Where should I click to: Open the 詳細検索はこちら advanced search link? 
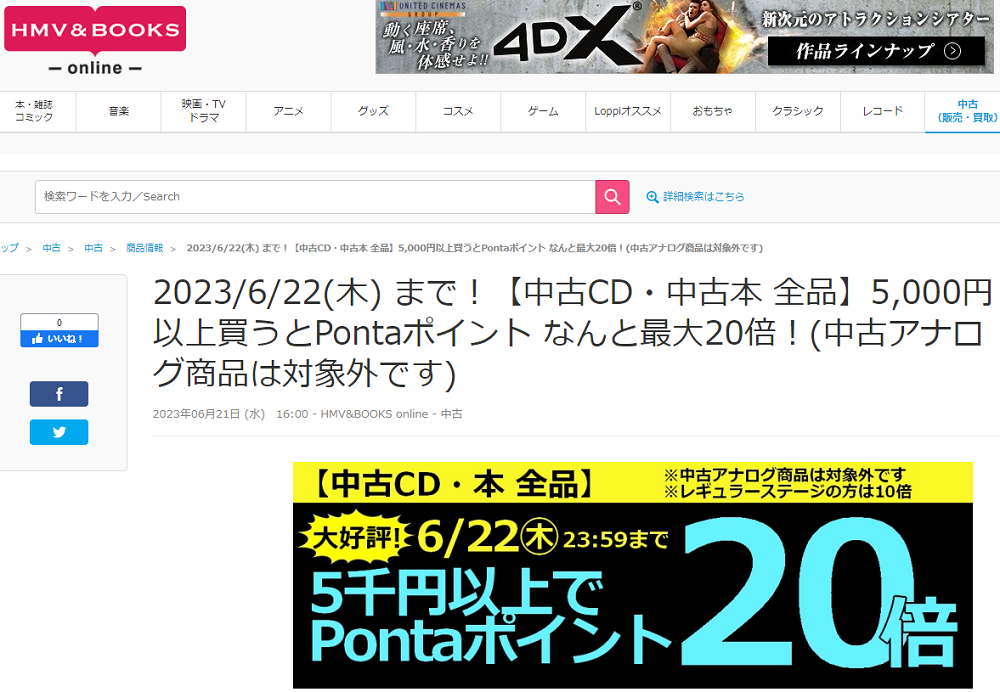696,196
